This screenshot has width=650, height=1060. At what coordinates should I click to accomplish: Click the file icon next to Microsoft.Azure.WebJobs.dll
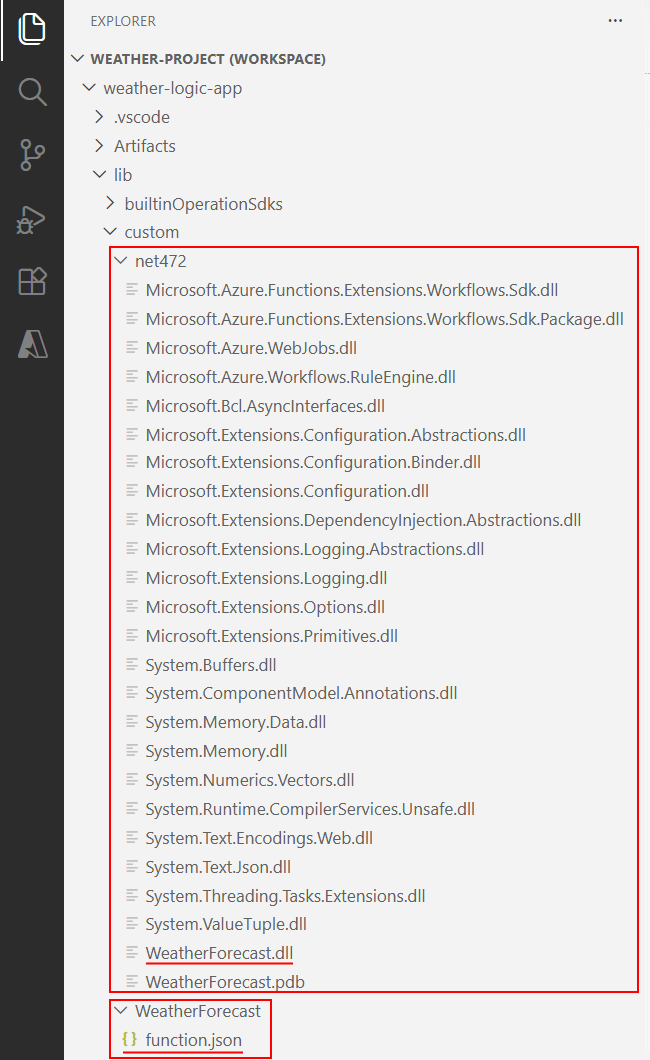(x=131, y=348)
